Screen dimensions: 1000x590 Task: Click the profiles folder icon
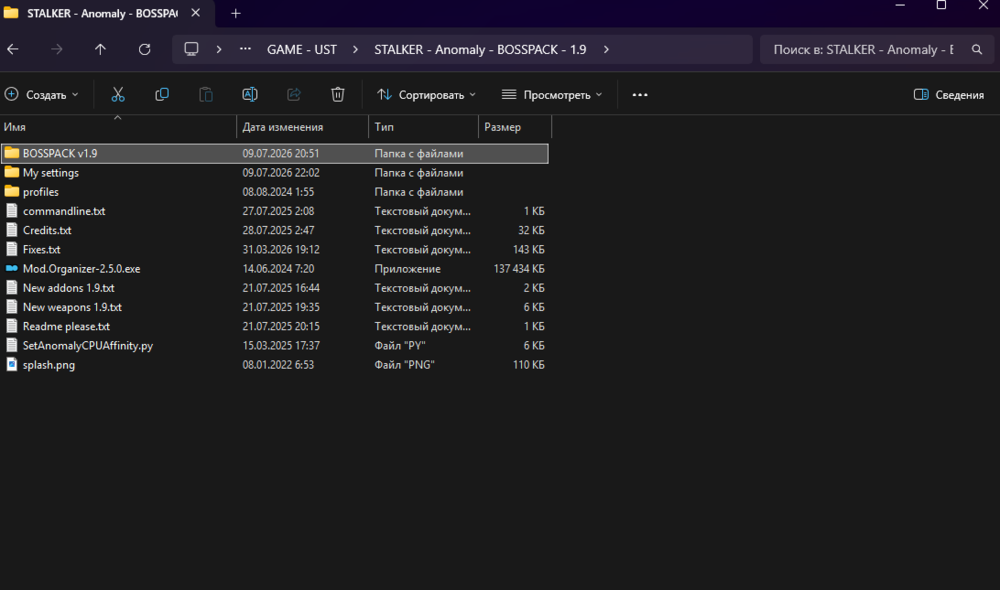(11, 191)
